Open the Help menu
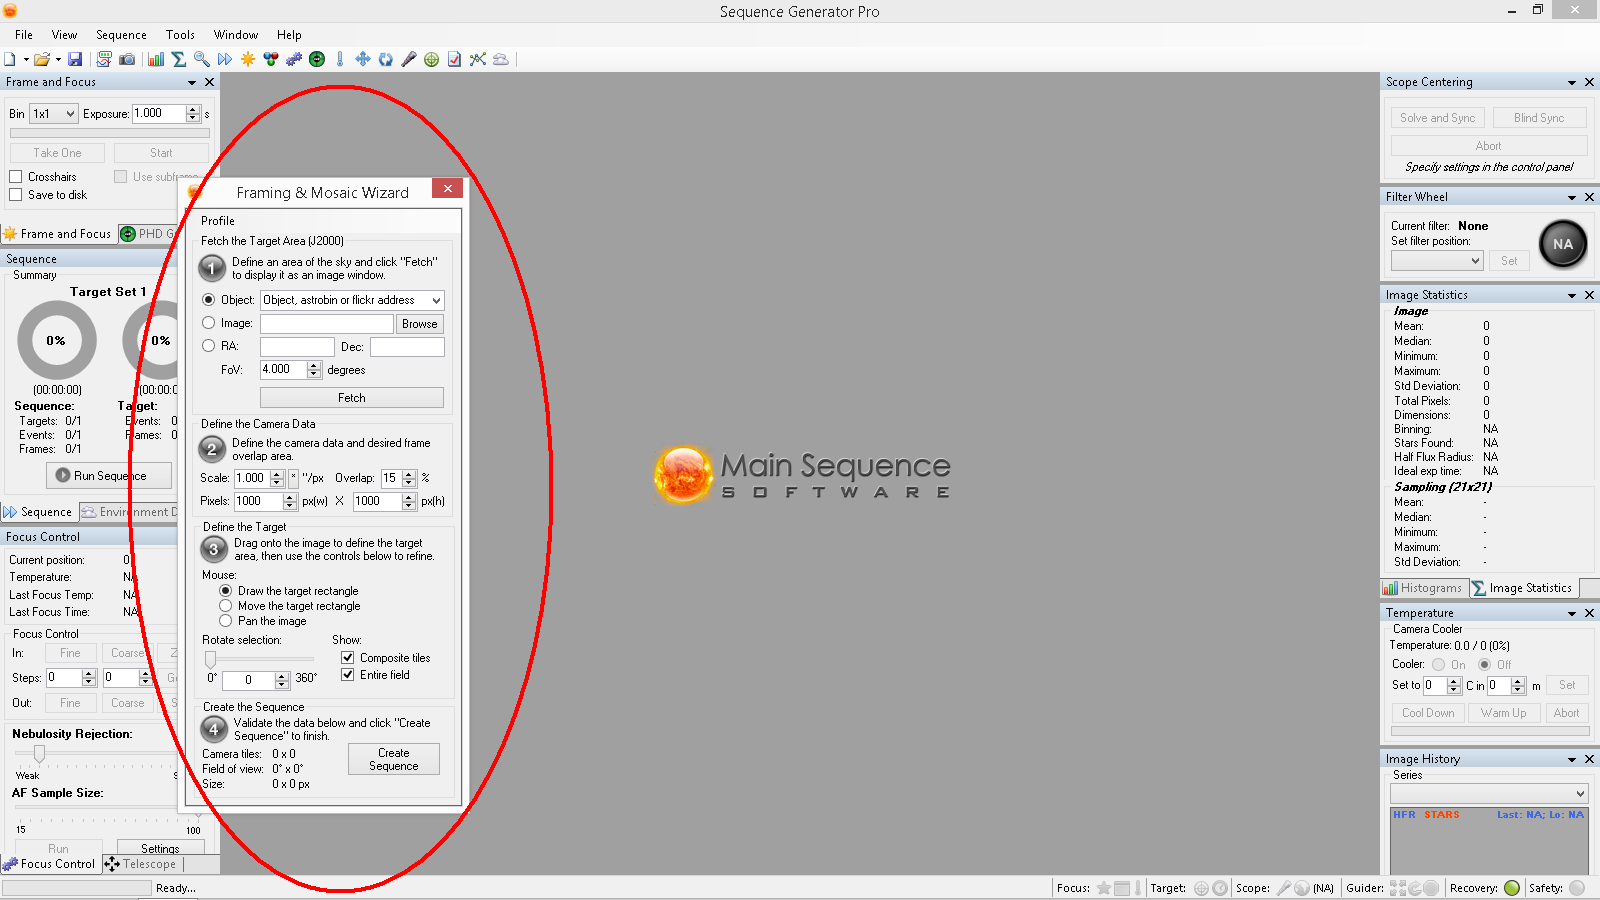The image size is (1600, 900). pos(289,35)
